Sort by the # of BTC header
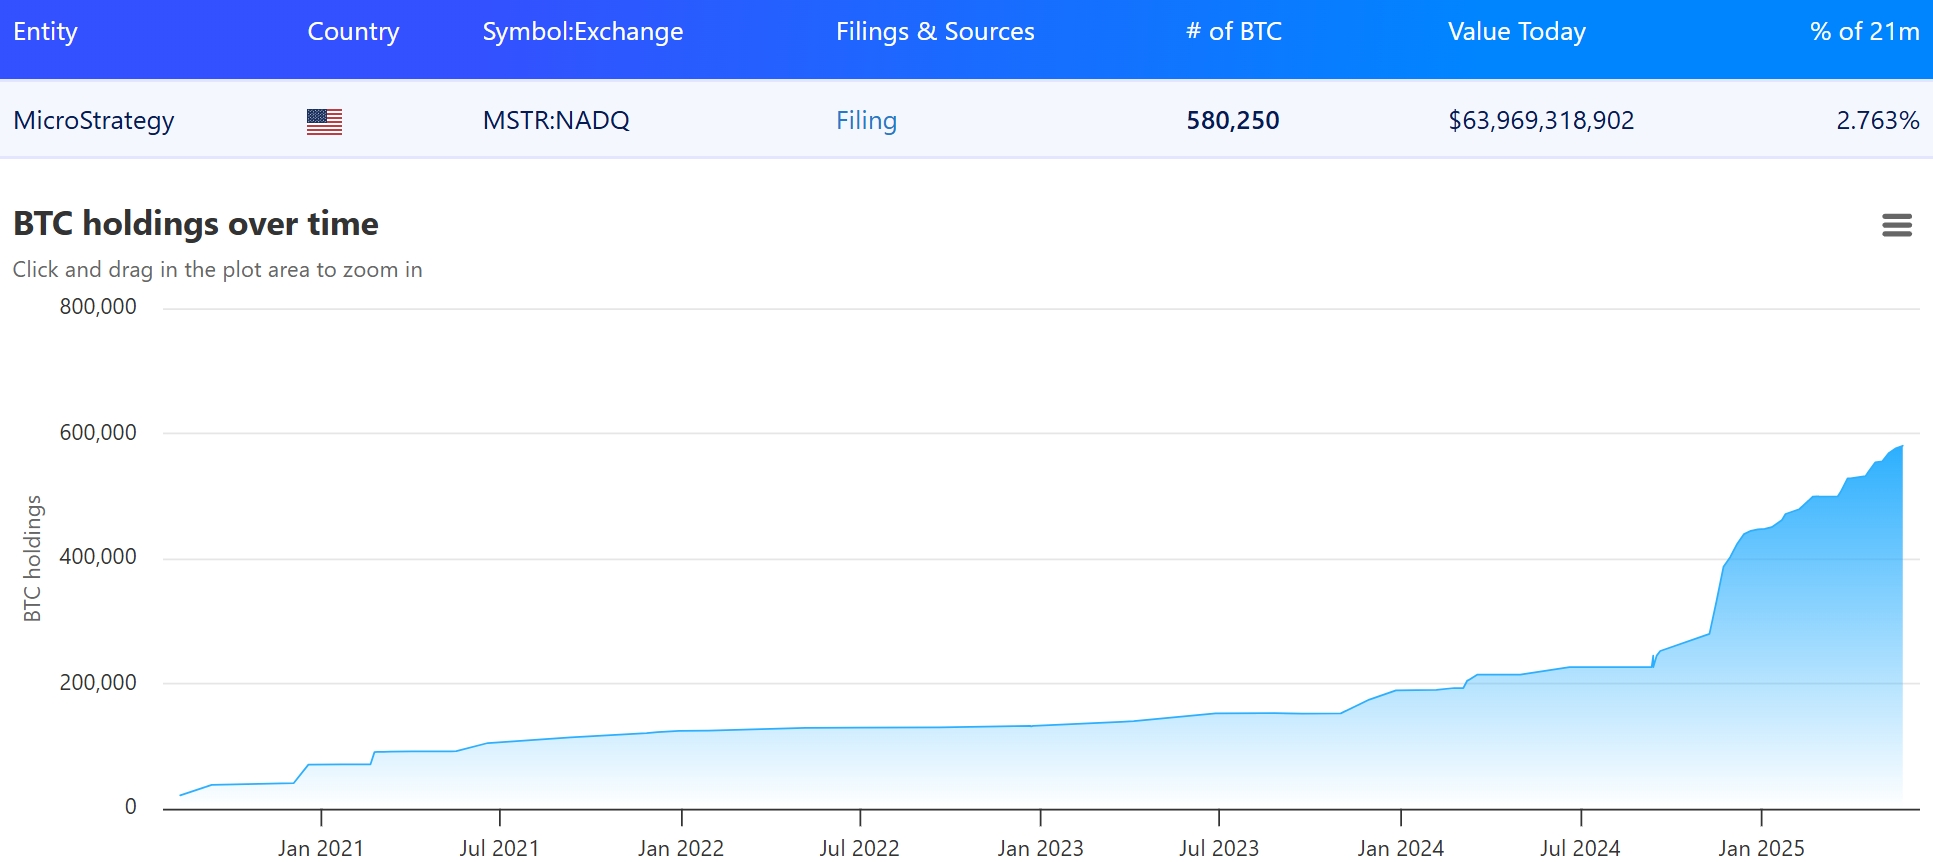 coord(1233,32)
